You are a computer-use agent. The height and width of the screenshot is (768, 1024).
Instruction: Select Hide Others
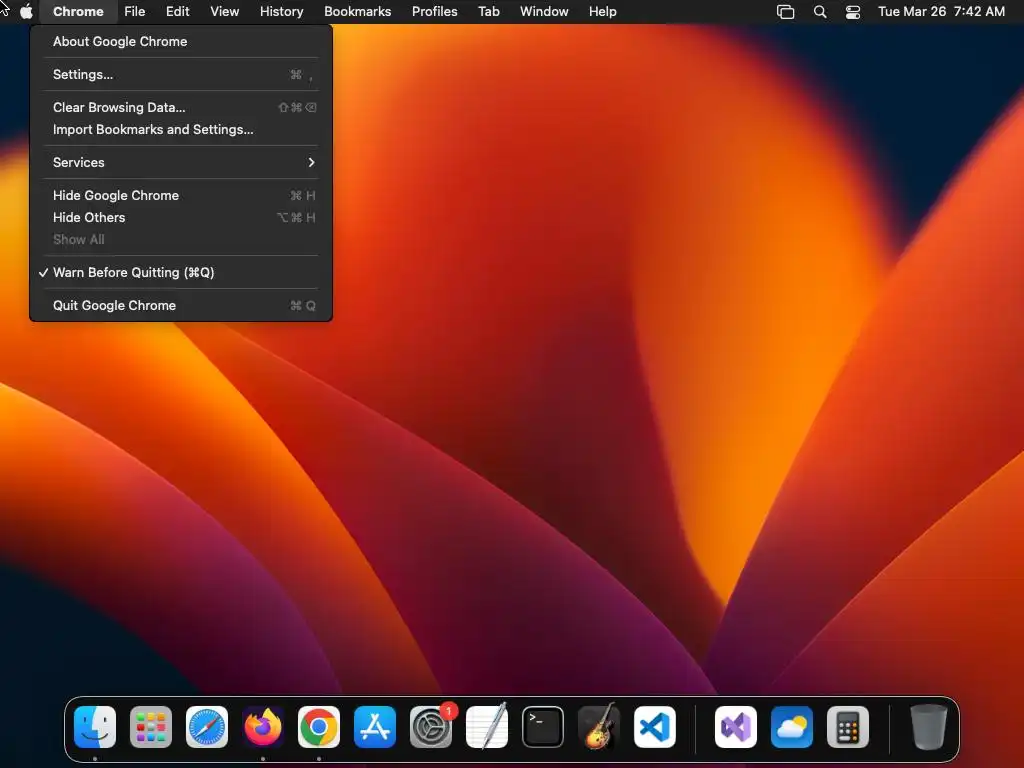pos(181,217)
